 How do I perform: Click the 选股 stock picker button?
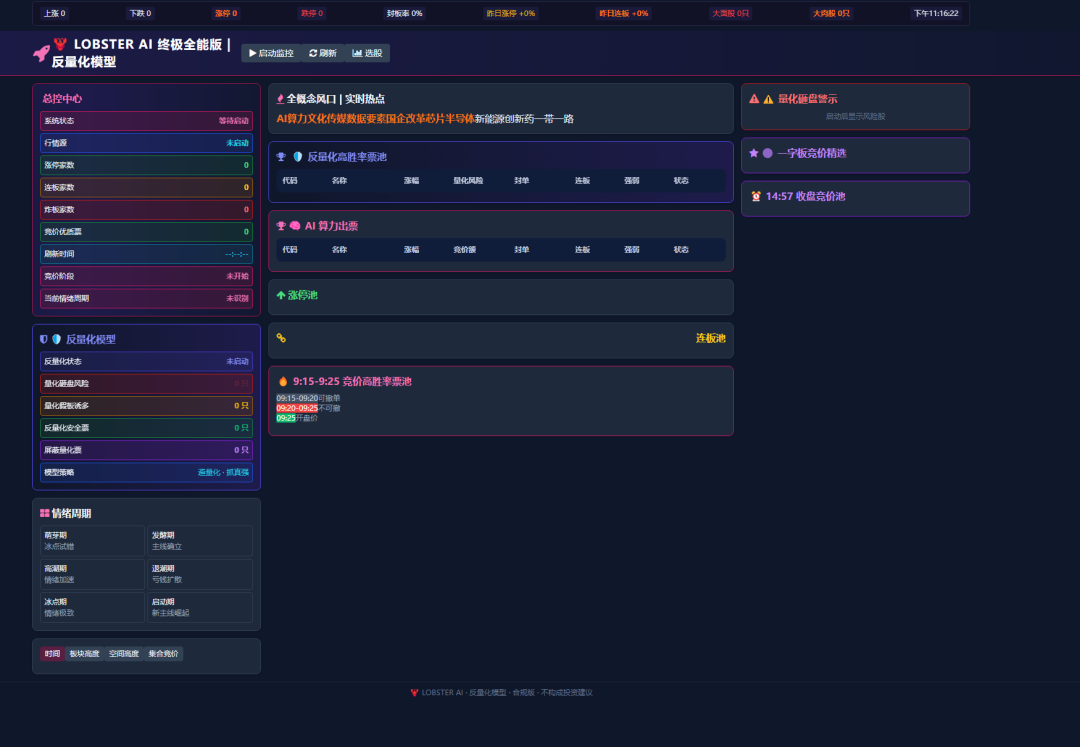pyautogui.click(x=367, y=53)
